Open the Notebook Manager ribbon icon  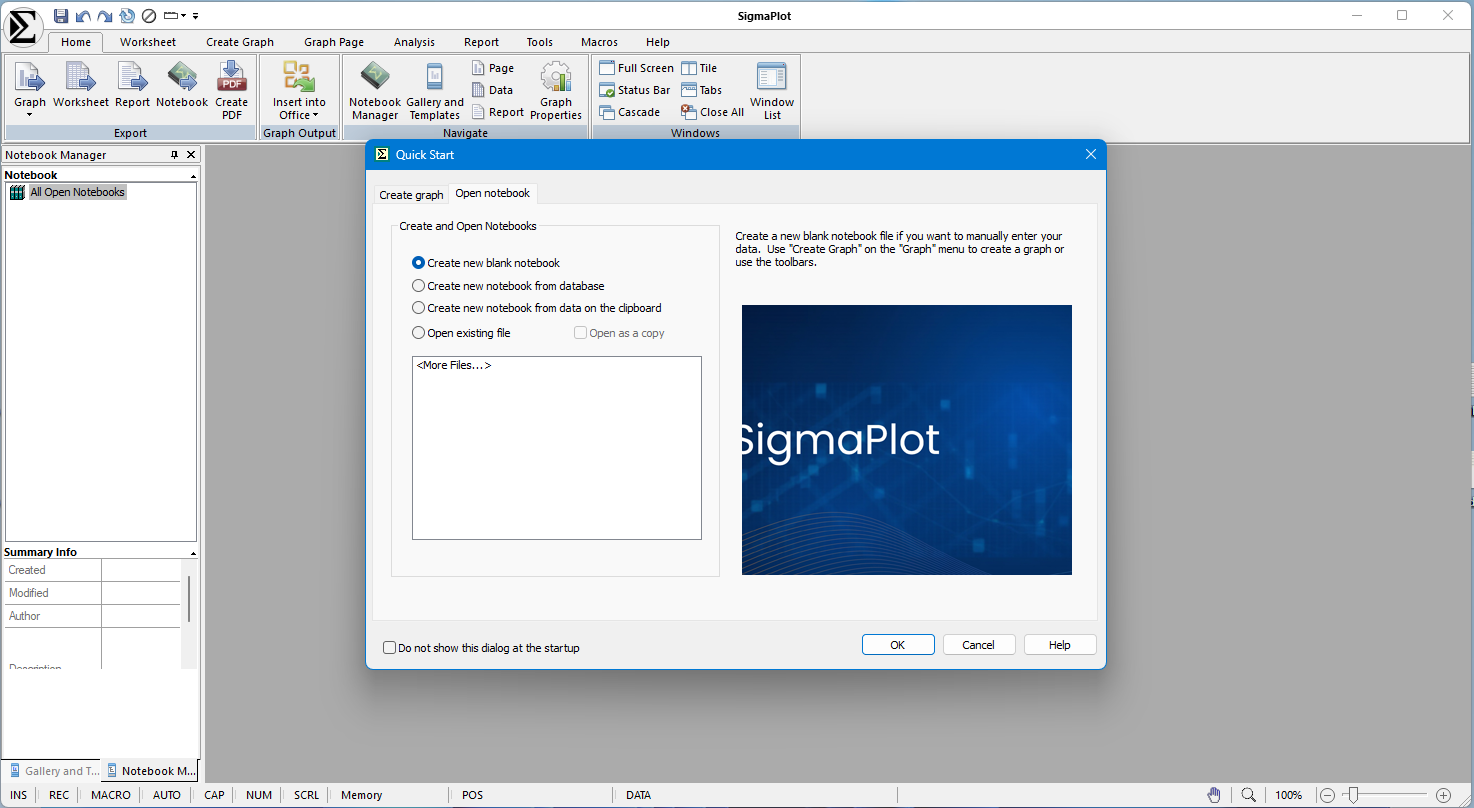point(375,90)
